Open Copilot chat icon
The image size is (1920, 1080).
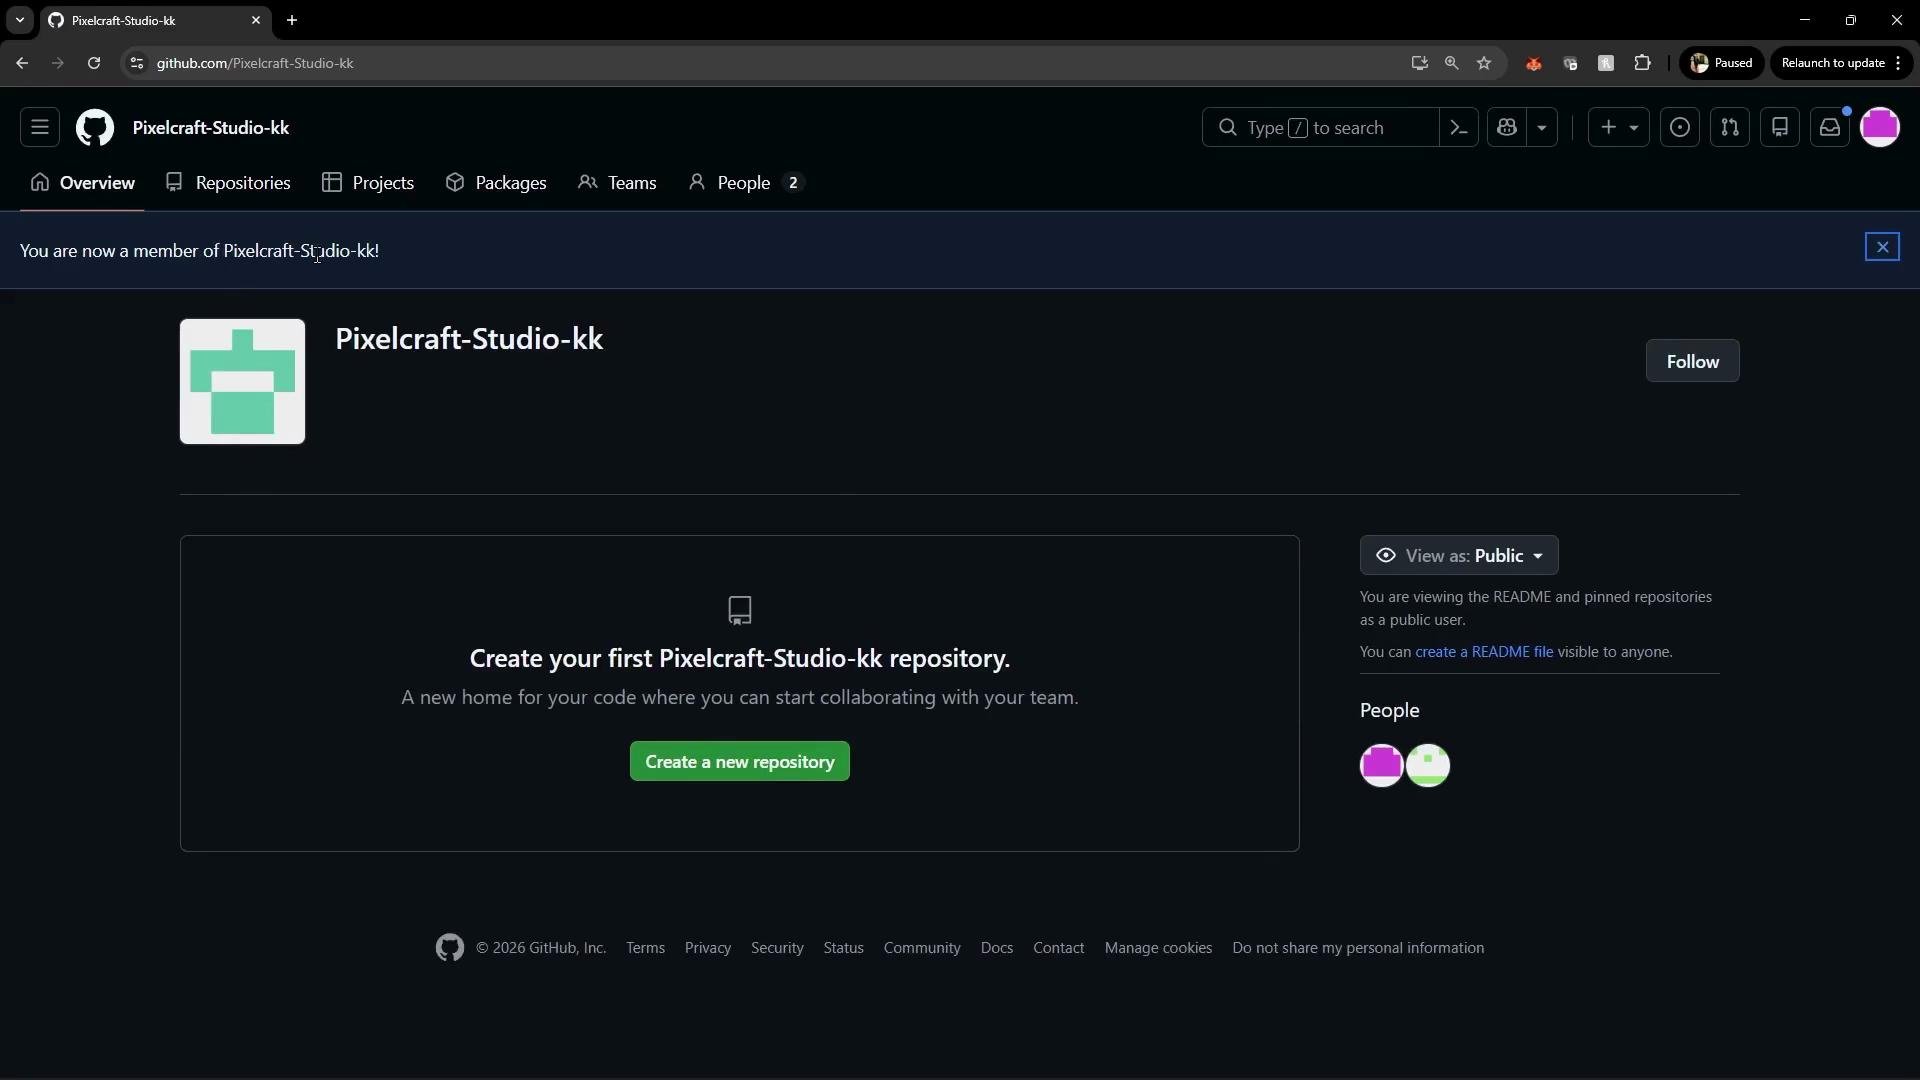(x=1507, y=127)
